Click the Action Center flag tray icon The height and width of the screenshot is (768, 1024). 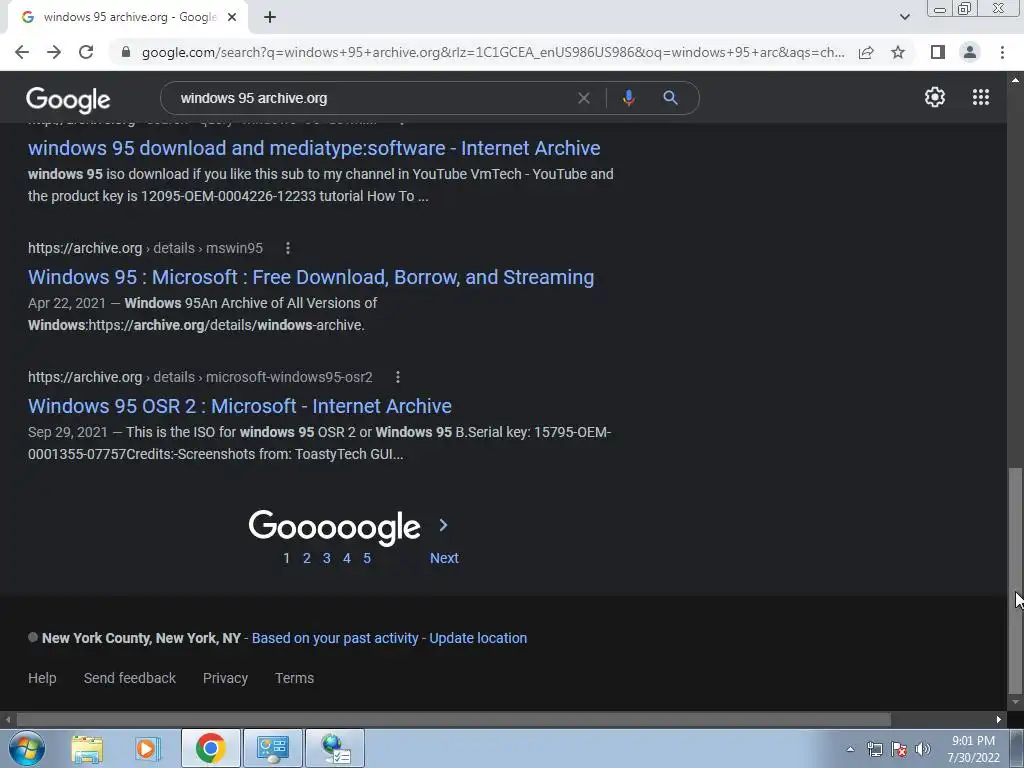click(899, 749)
